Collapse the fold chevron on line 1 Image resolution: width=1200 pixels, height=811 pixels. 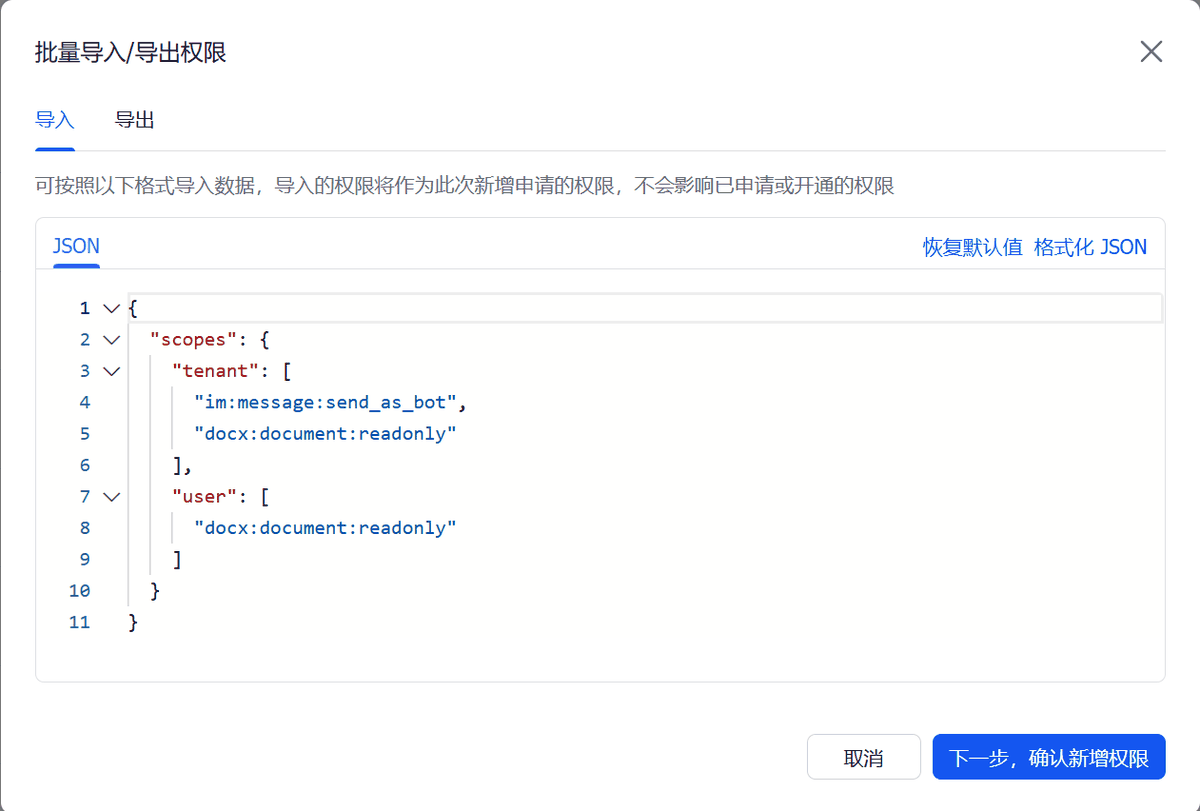[111, 308]
